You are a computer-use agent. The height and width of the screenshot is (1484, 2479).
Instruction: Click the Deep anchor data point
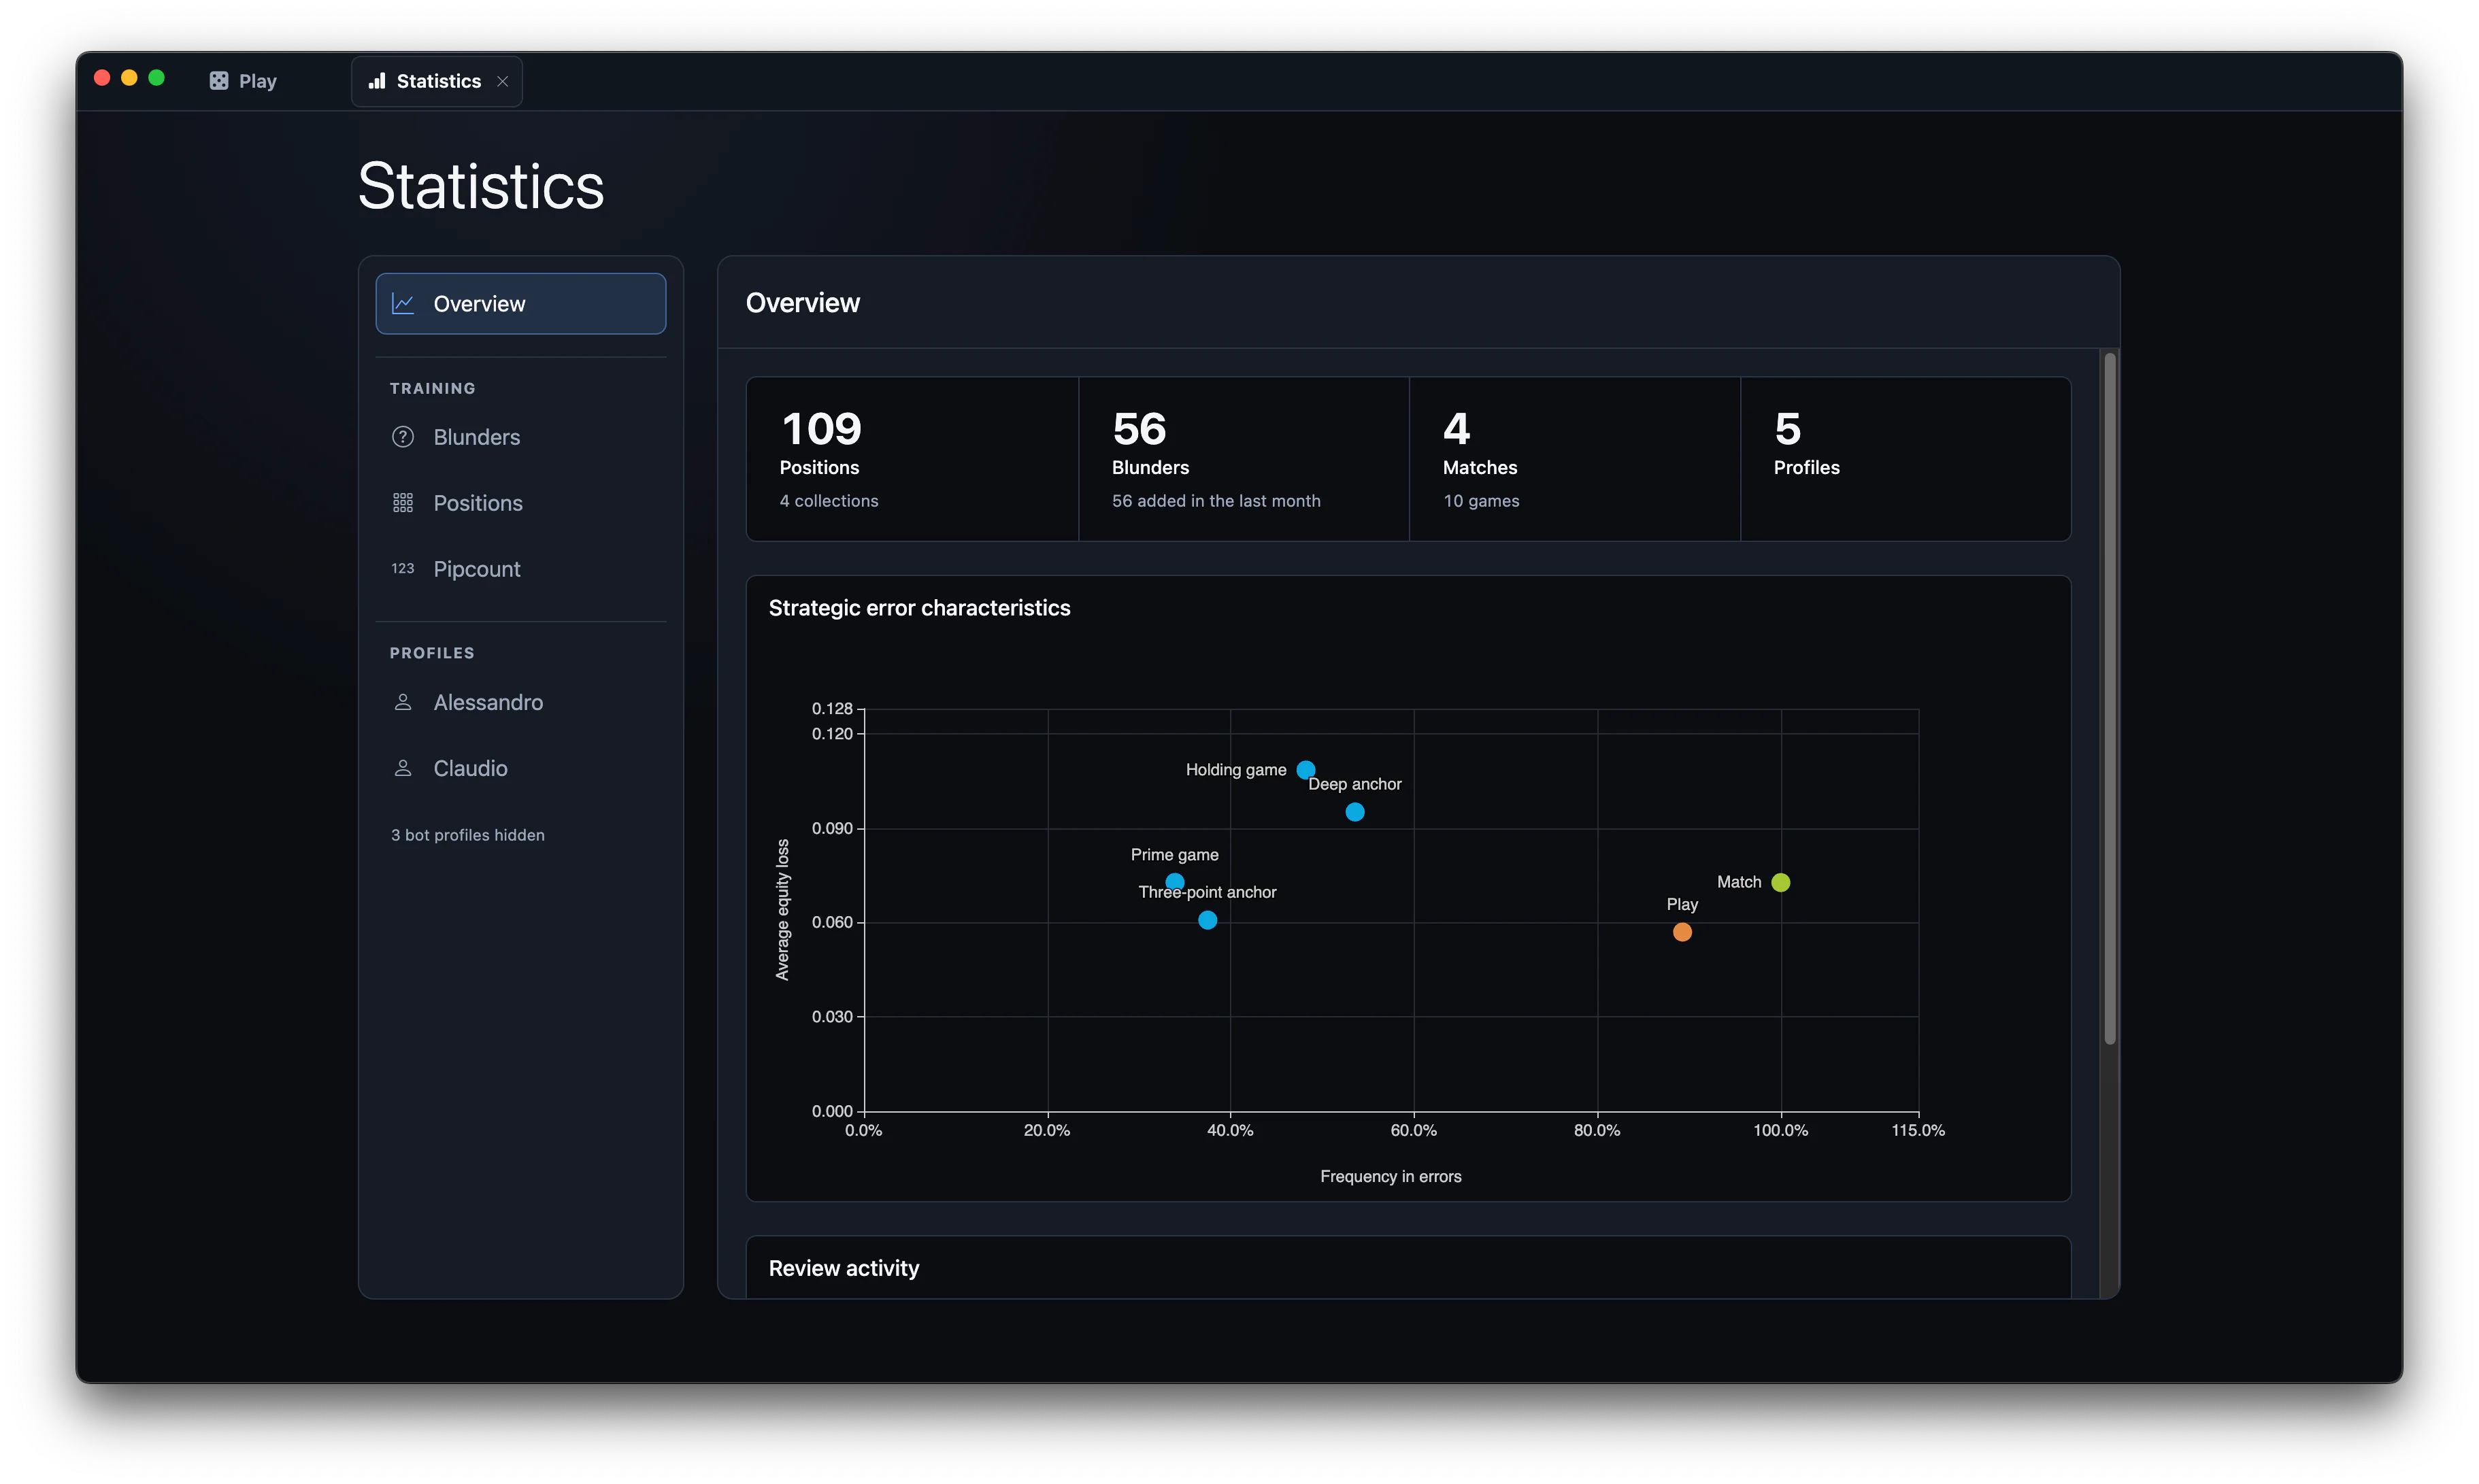pos(1355,812)
